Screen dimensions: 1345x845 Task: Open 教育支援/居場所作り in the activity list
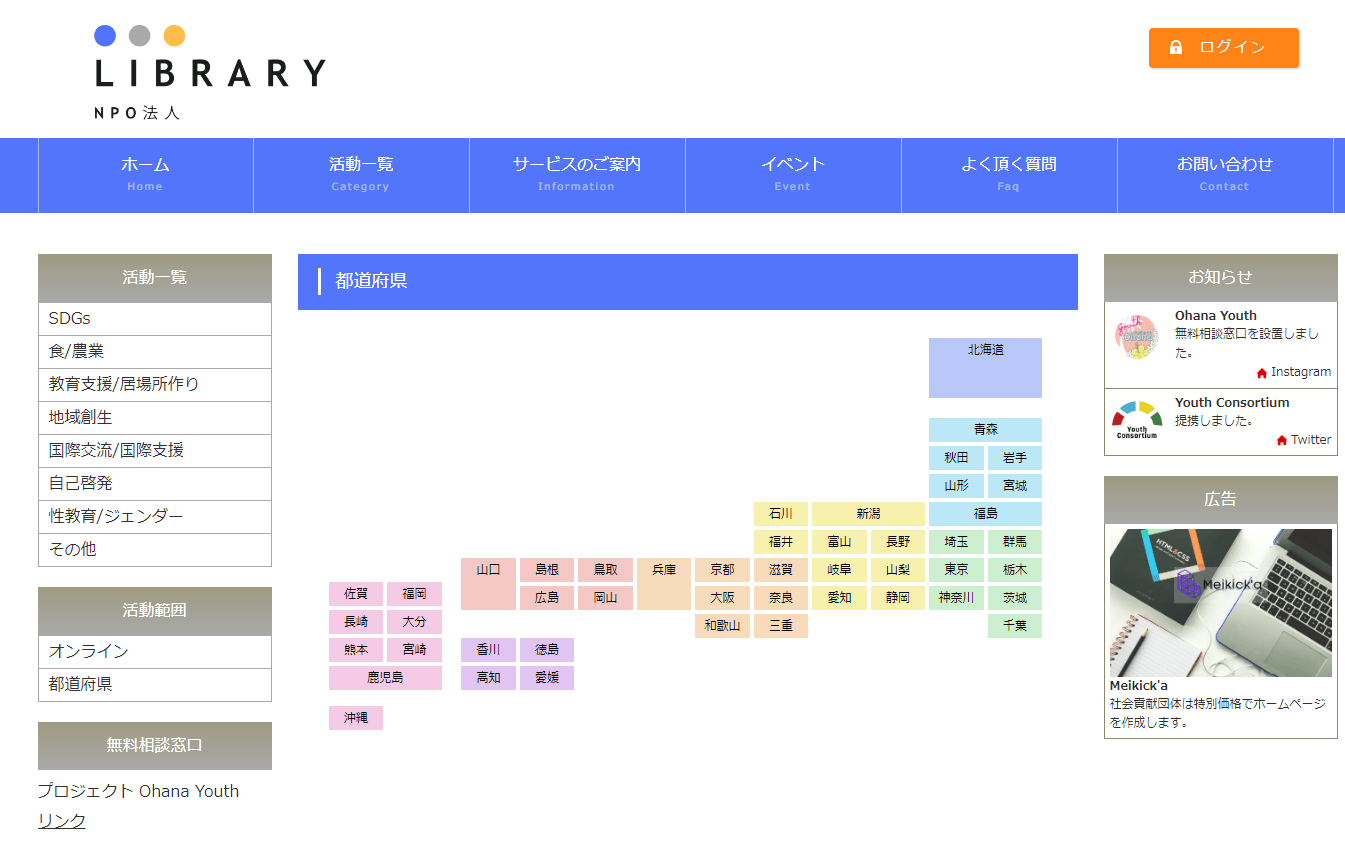click(x=155, y=385)
